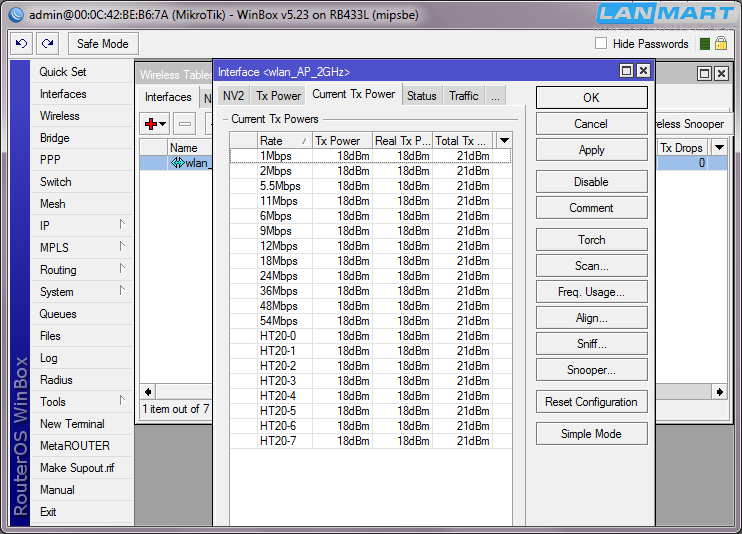
Task: Click the undo arrow icon in toolbar
Action: pos(21,44)
